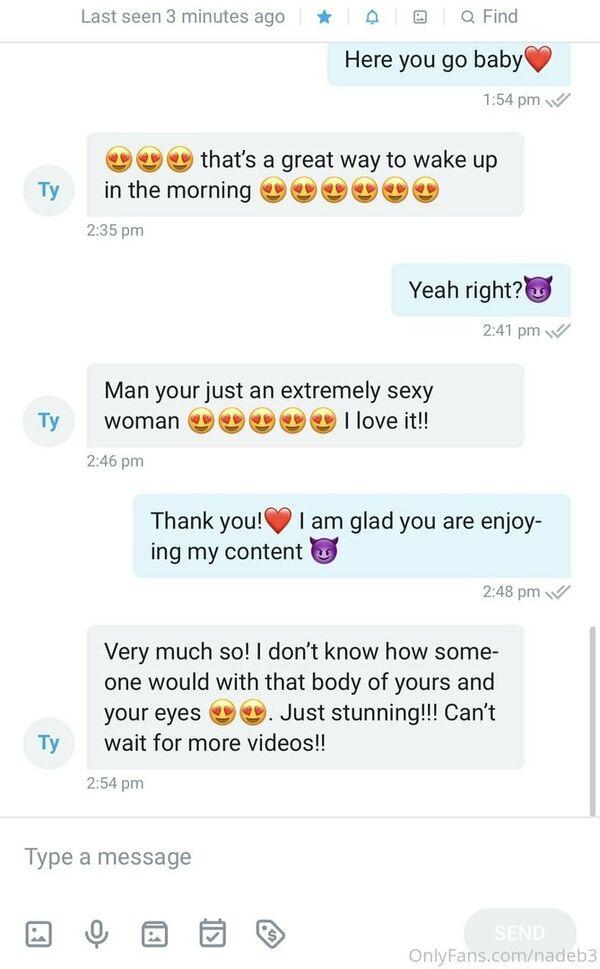Focus the Type a message field

tap(297, 857)
